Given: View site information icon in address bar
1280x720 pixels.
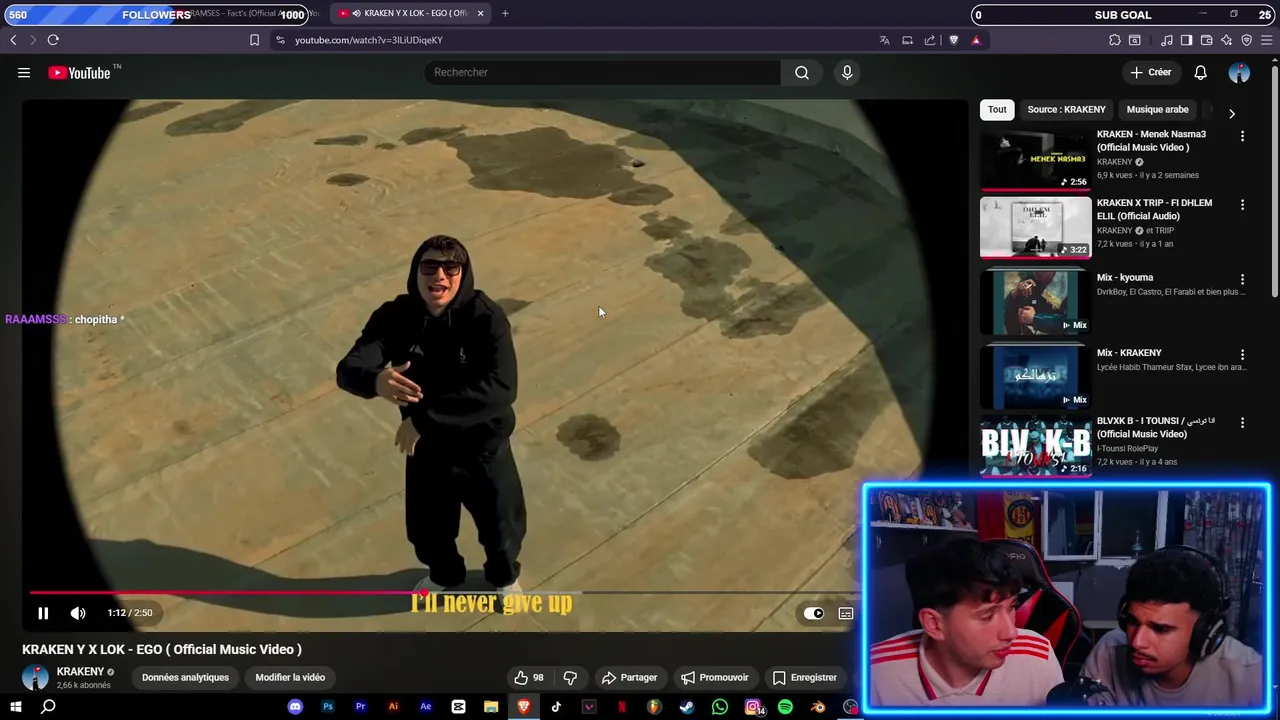Looking at the screenshot, I should click(280, 40).
